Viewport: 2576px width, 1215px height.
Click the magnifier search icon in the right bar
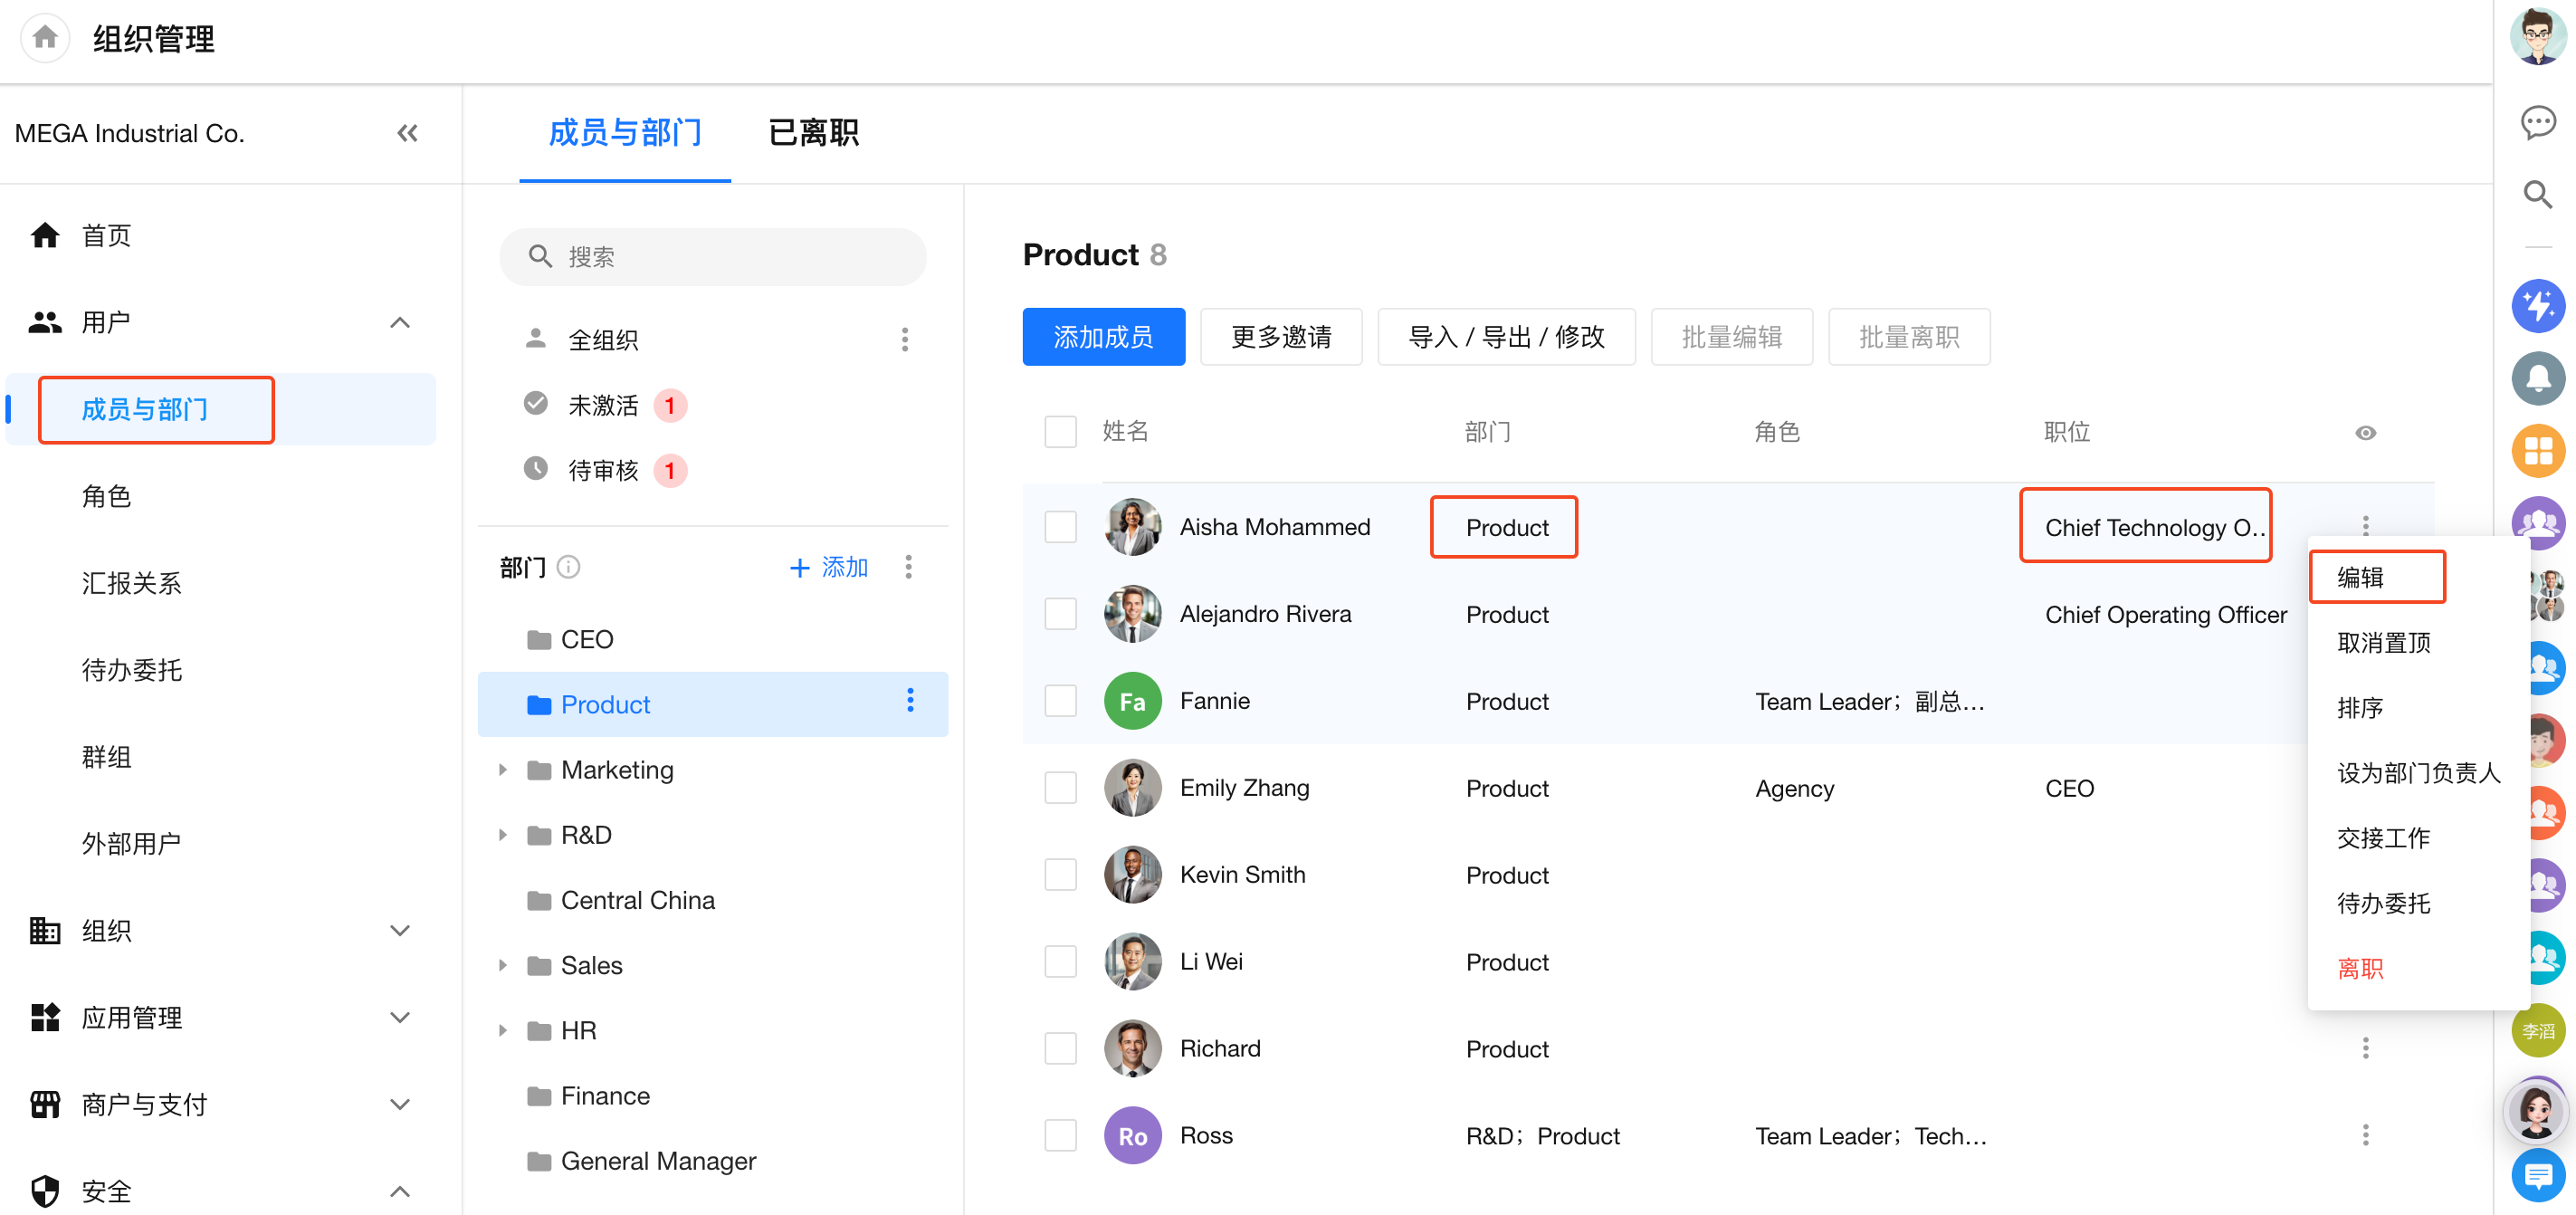[2537, 194]
